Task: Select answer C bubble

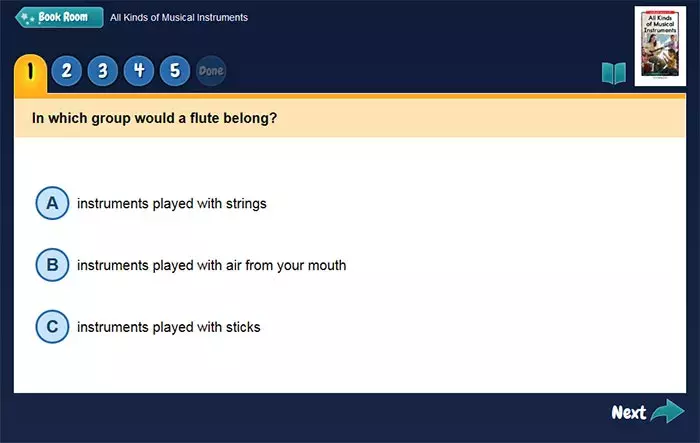Action: (52, 326)
